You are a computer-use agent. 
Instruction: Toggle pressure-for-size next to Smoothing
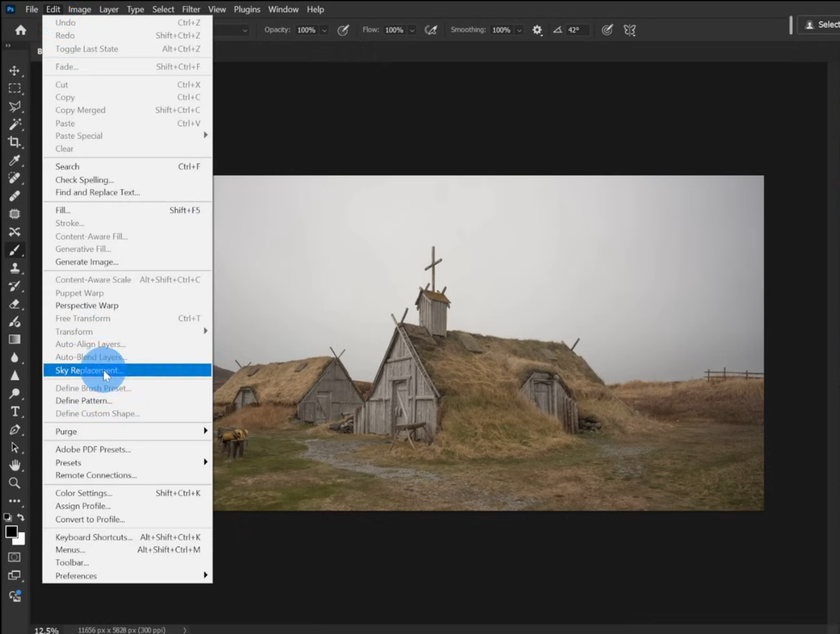coord(607,30)
